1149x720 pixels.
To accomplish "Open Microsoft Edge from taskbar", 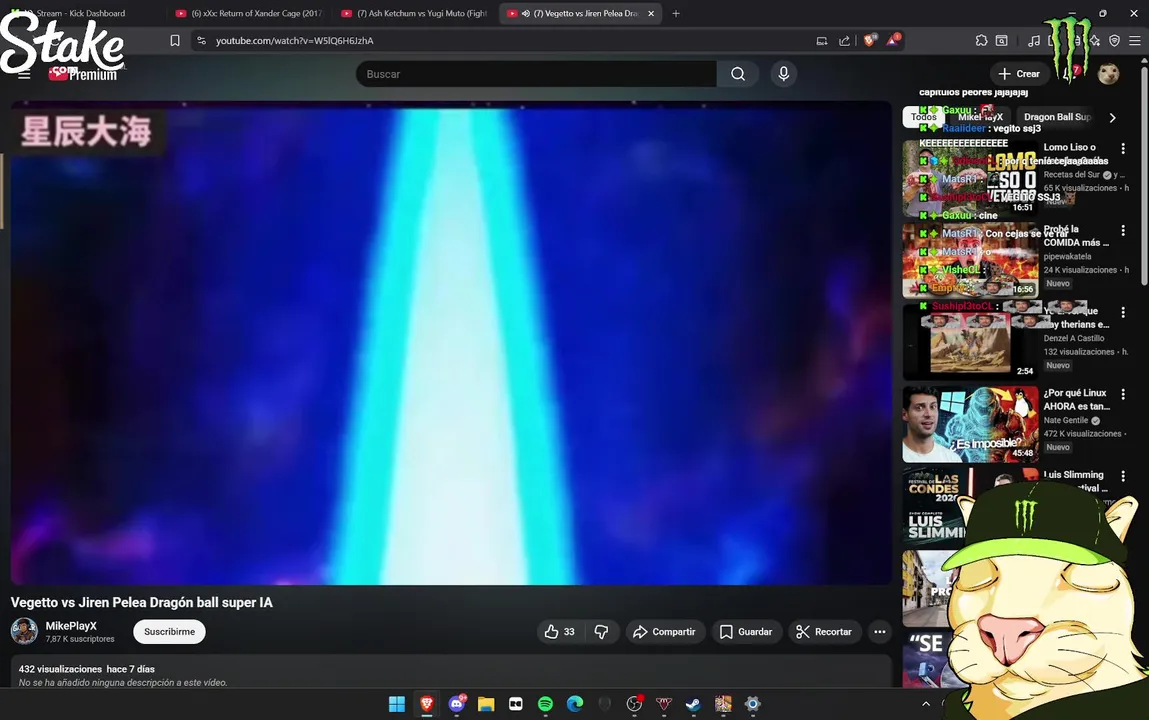I will pyautogui.click(x=575, y=704).
